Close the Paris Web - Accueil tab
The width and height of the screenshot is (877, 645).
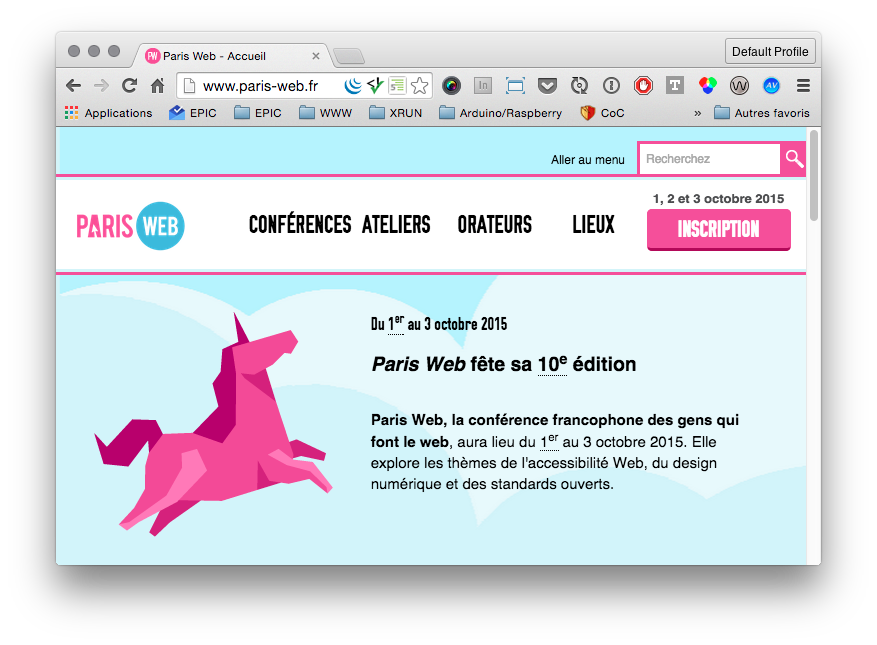click(315, 56)
